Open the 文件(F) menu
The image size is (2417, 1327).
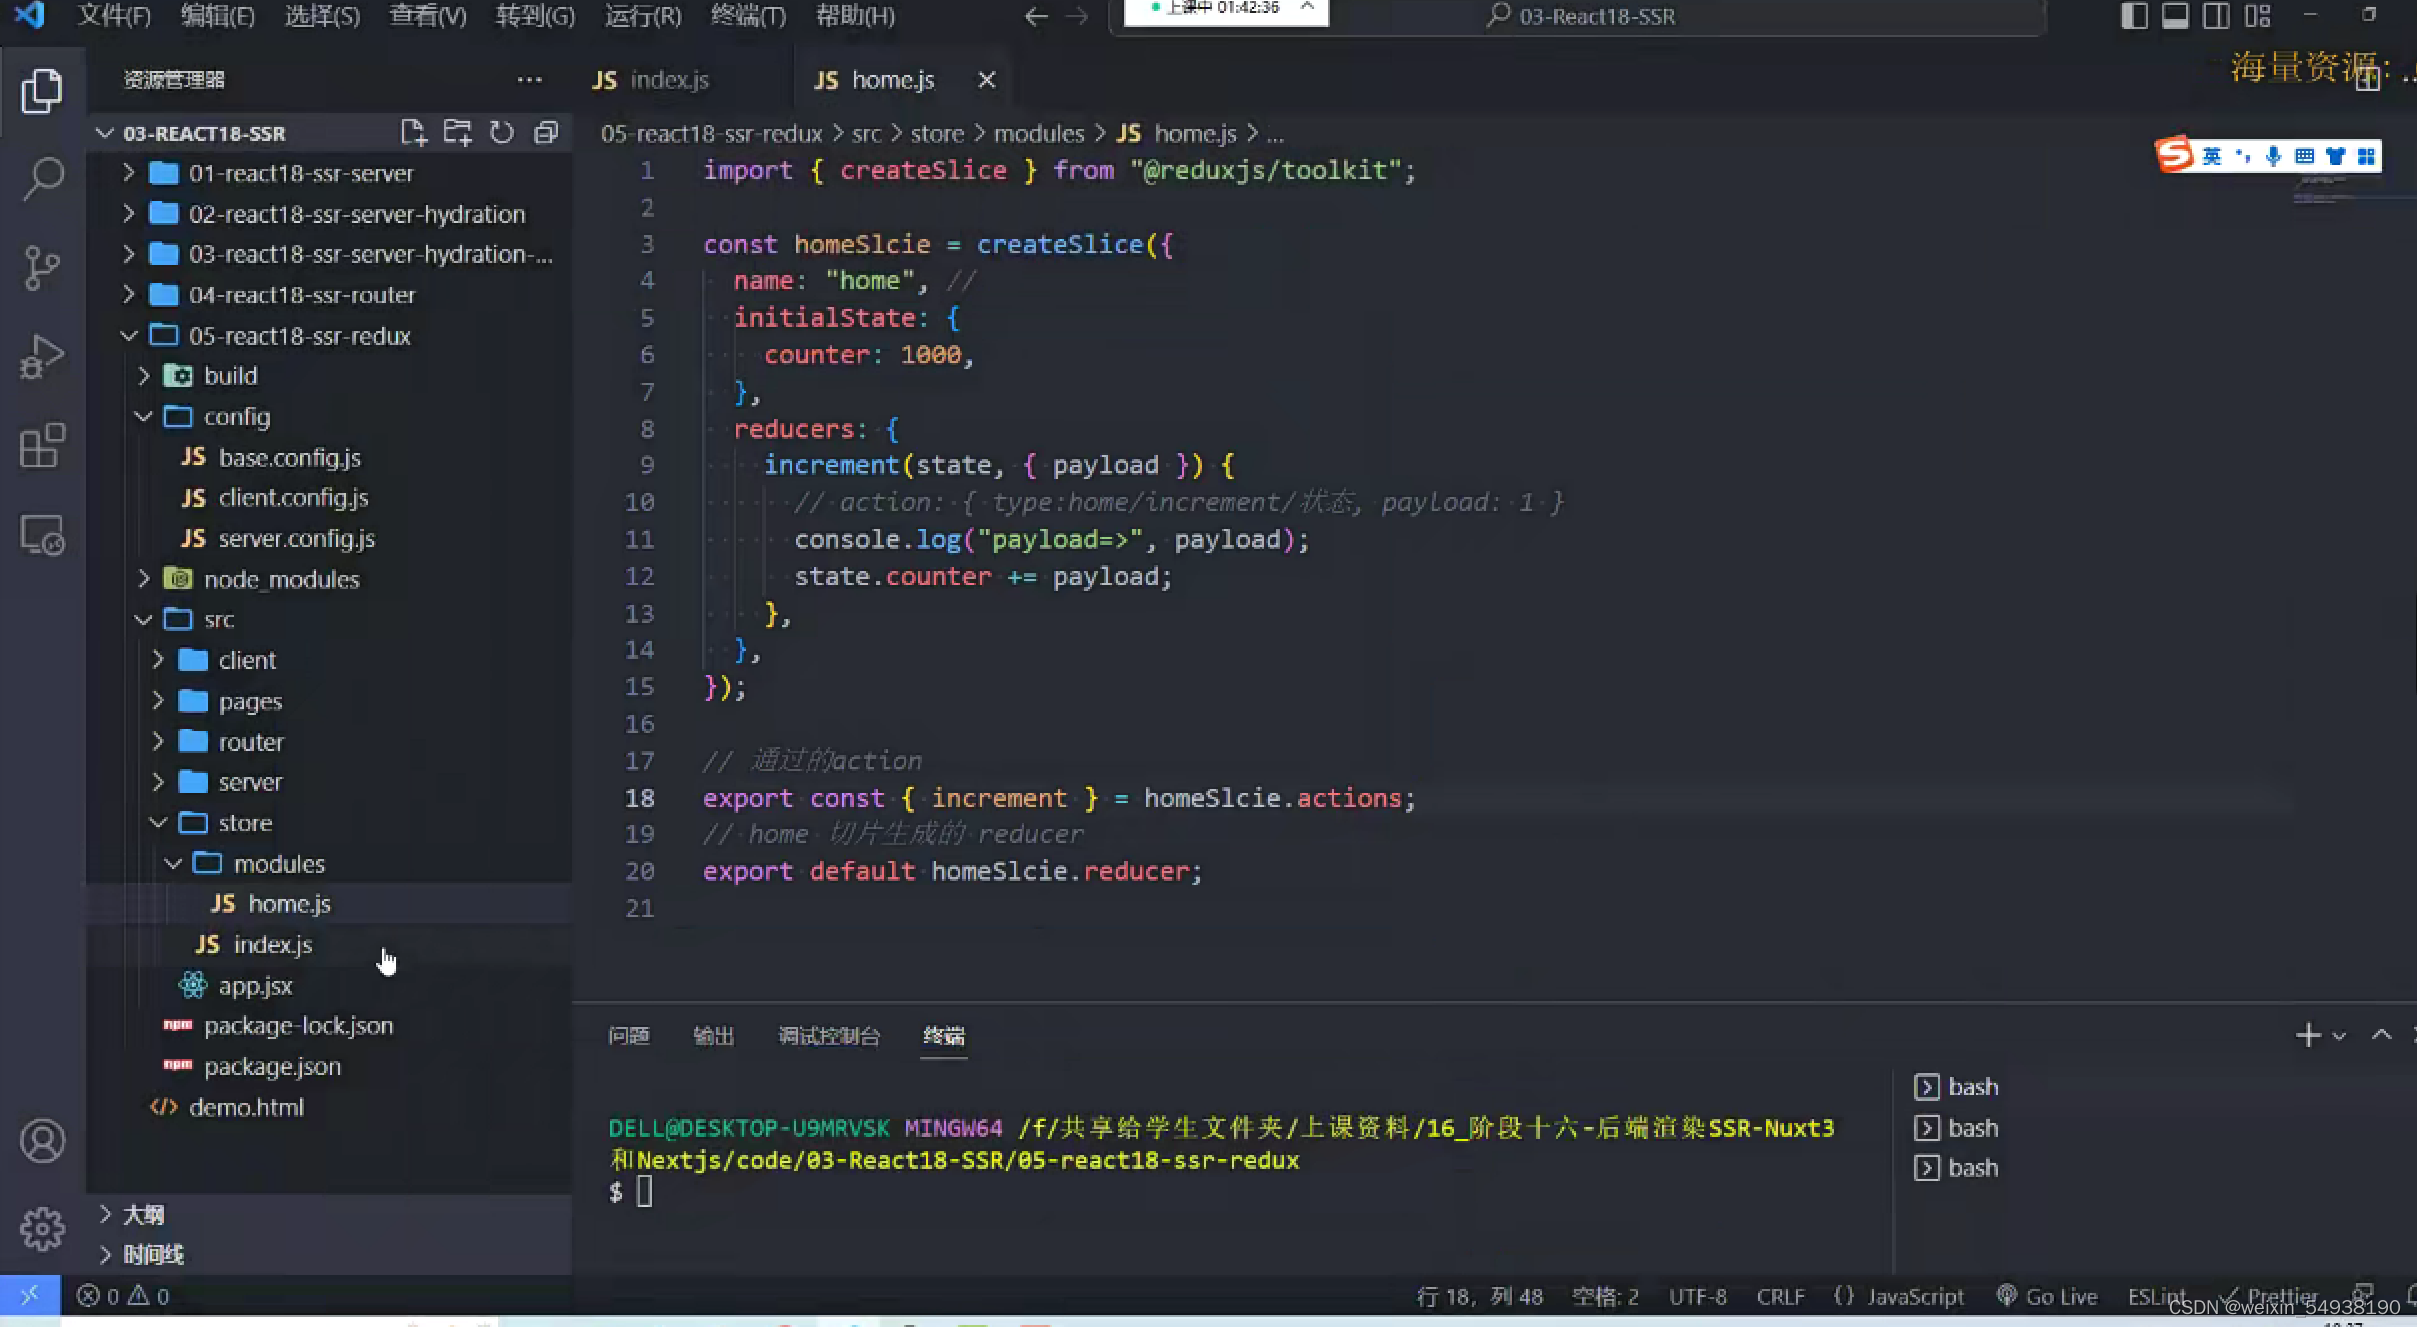coord(114,16)
